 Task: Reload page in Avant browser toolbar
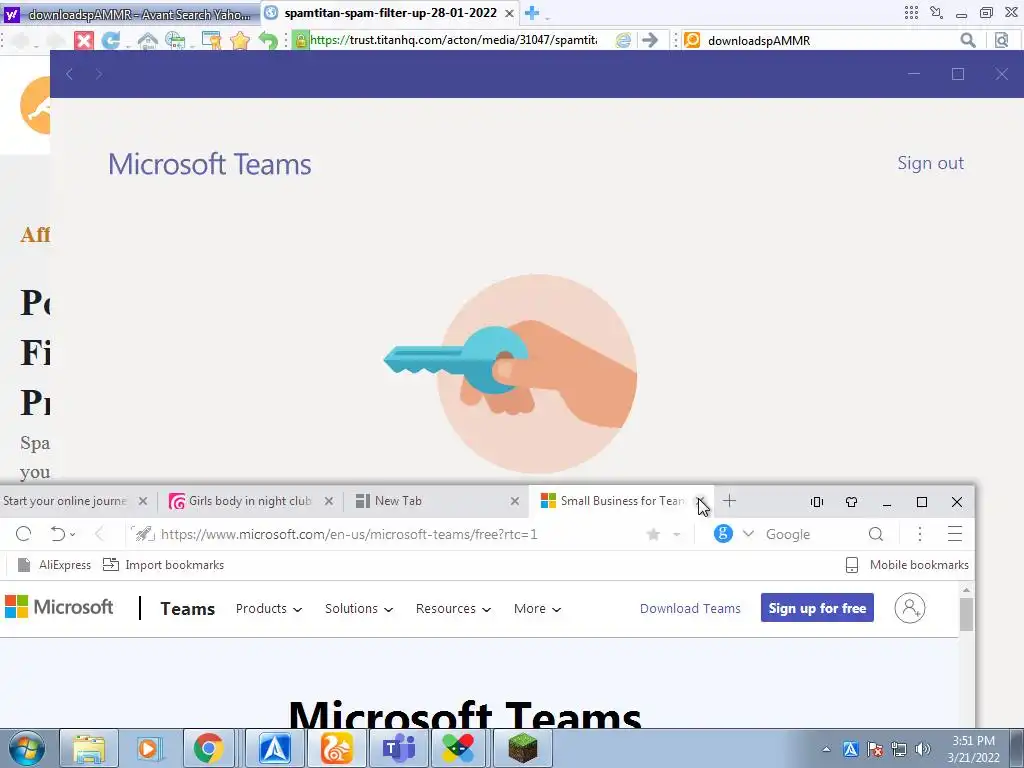[x=111, y=40]
